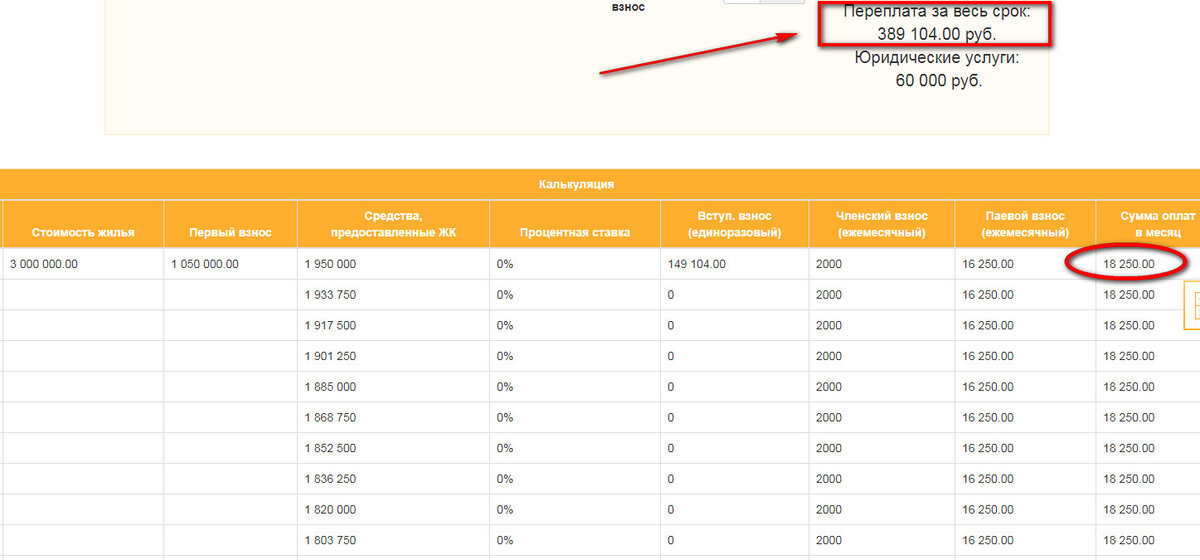Screen dimensions: 1200x560
Task: Click the 1 868 750 funds cell
Action: [x=393, y=418]
